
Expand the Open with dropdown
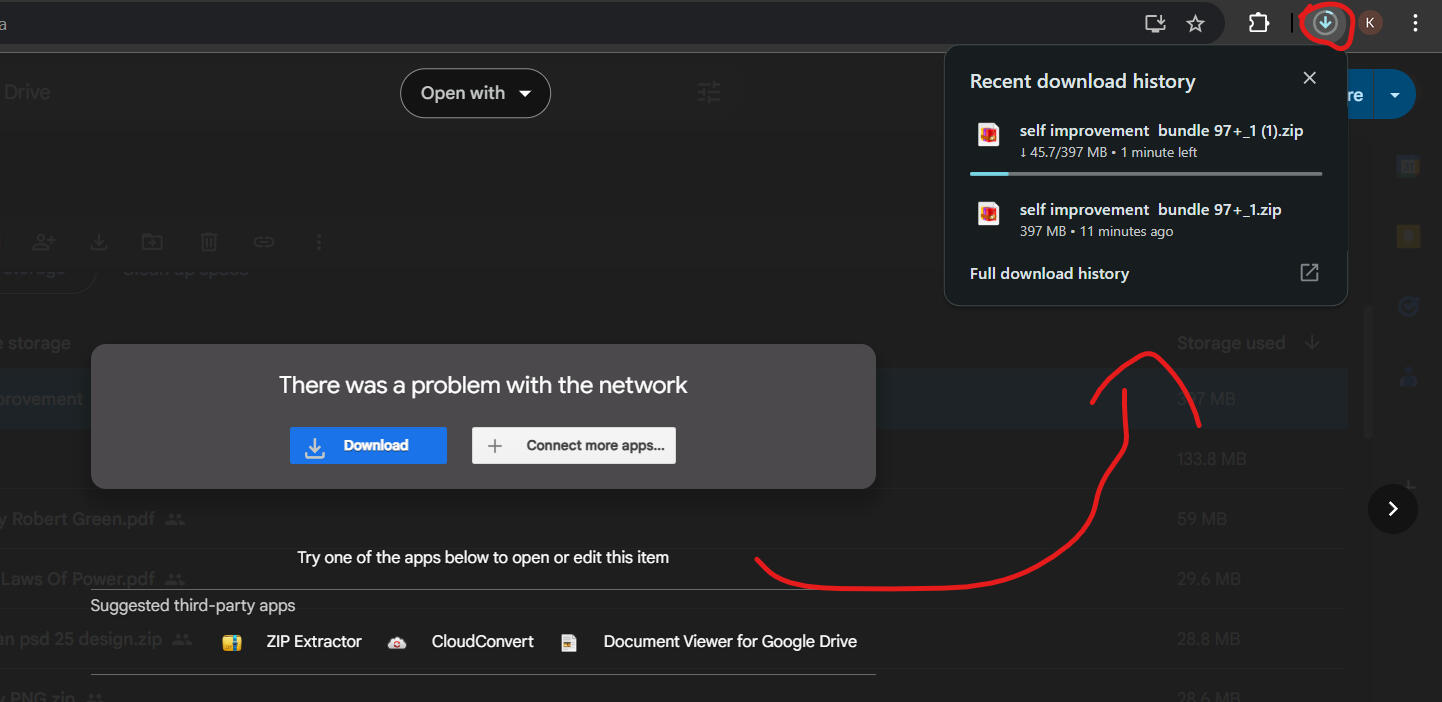point(475,93)
